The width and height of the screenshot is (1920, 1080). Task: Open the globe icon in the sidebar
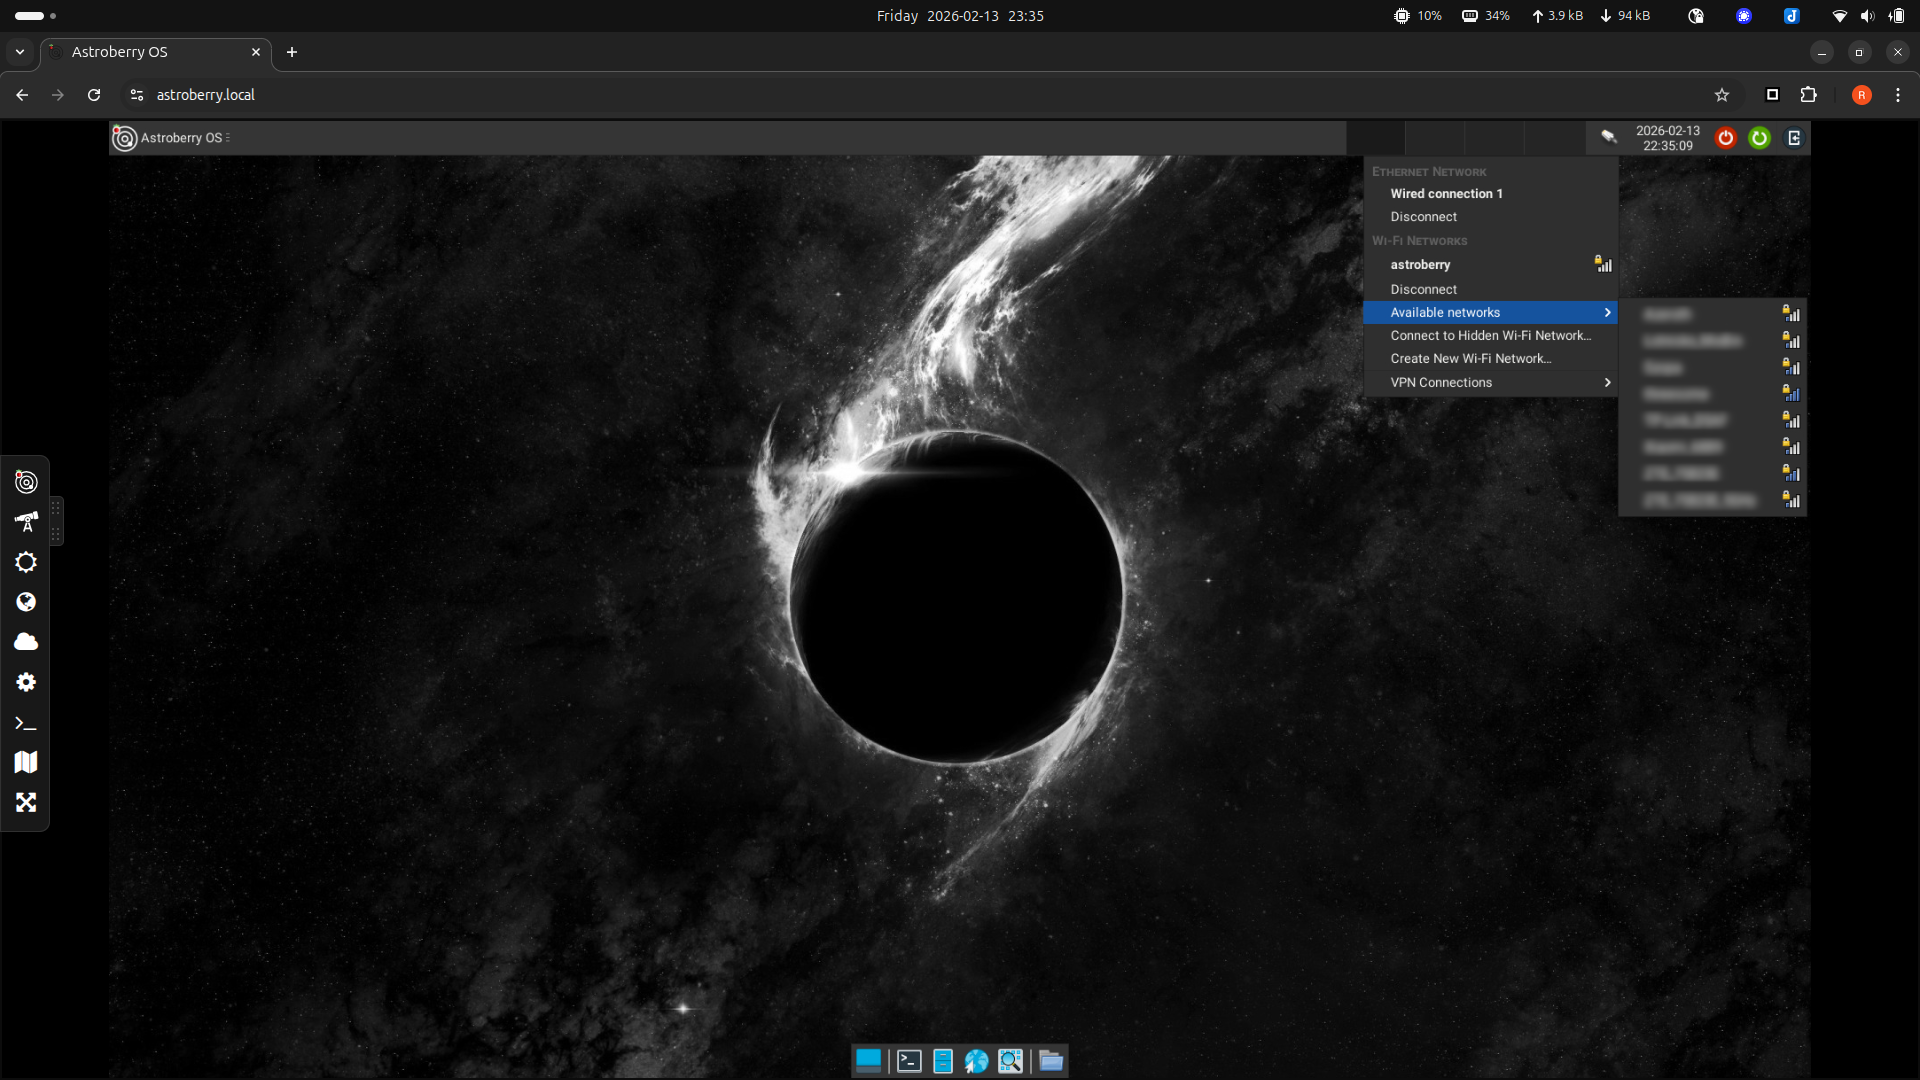pyautogui.click(x=26, y=602)
